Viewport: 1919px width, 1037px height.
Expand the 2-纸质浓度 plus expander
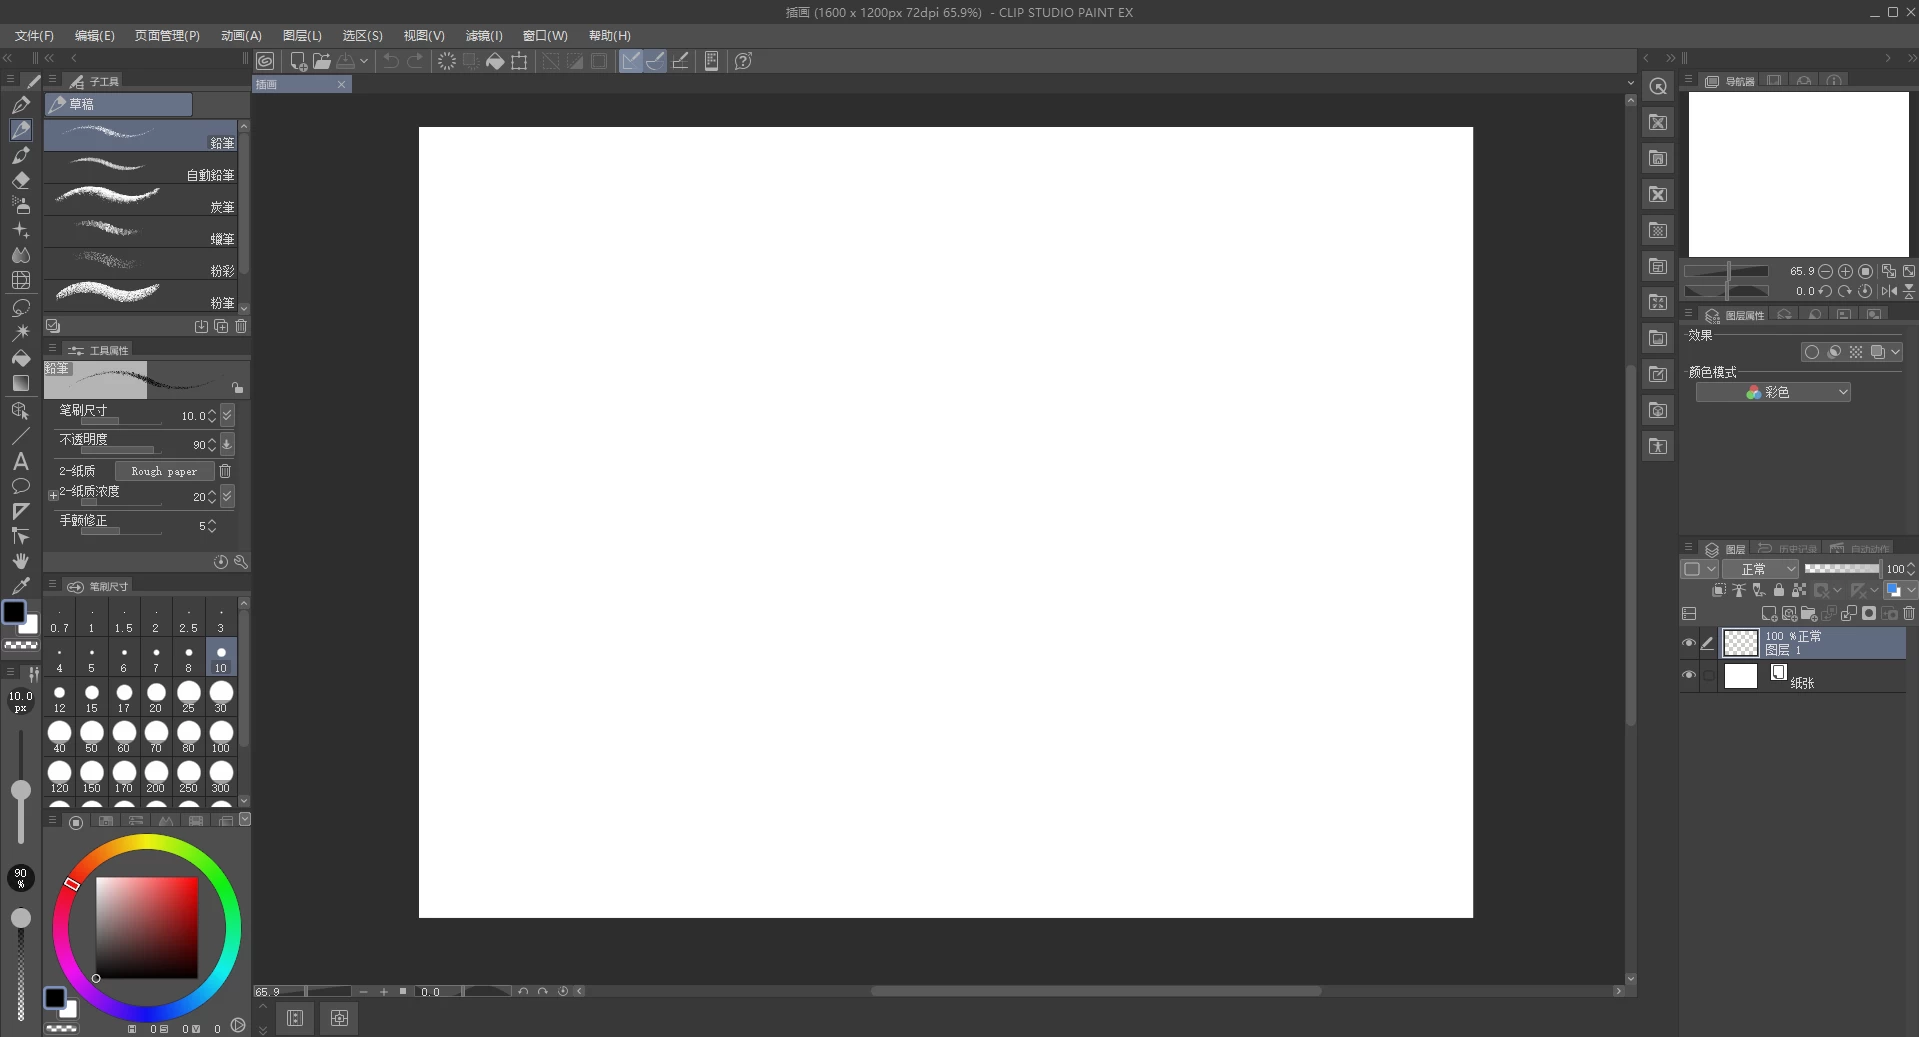click(x=53, y=495)
